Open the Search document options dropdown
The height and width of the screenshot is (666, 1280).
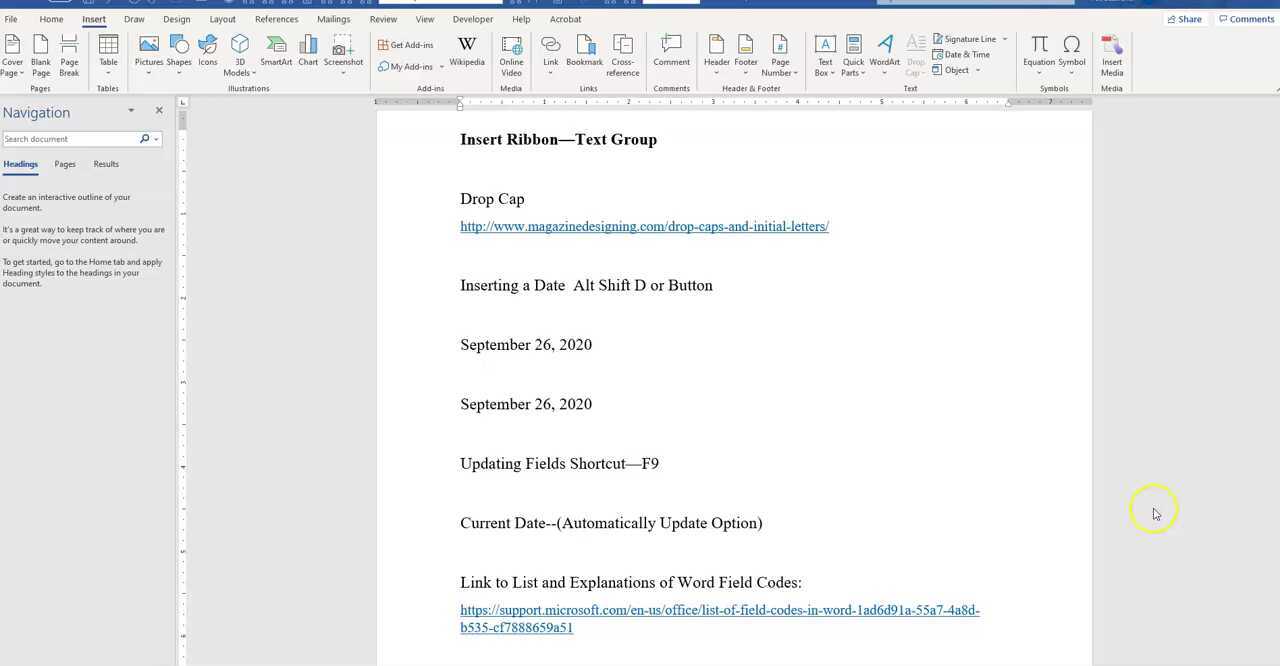[157, 139]
